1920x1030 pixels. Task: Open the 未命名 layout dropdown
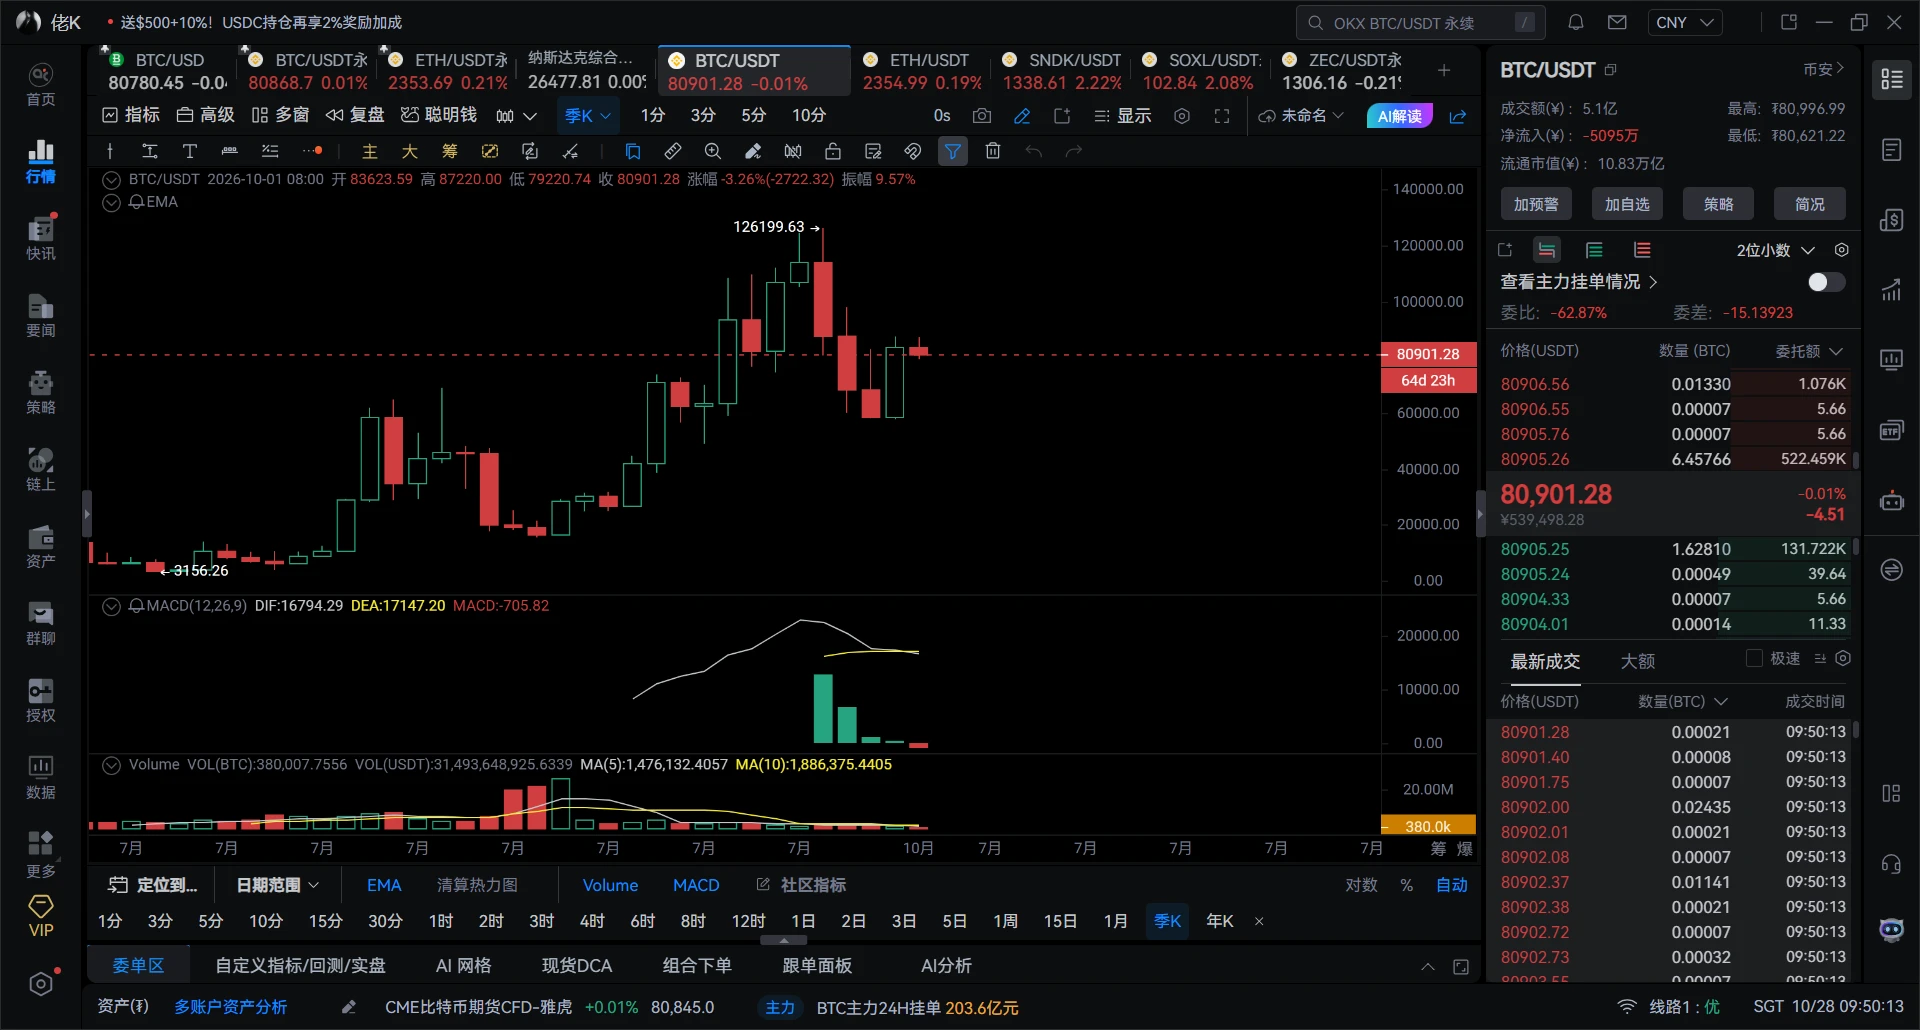click(x=1302, y=116)
